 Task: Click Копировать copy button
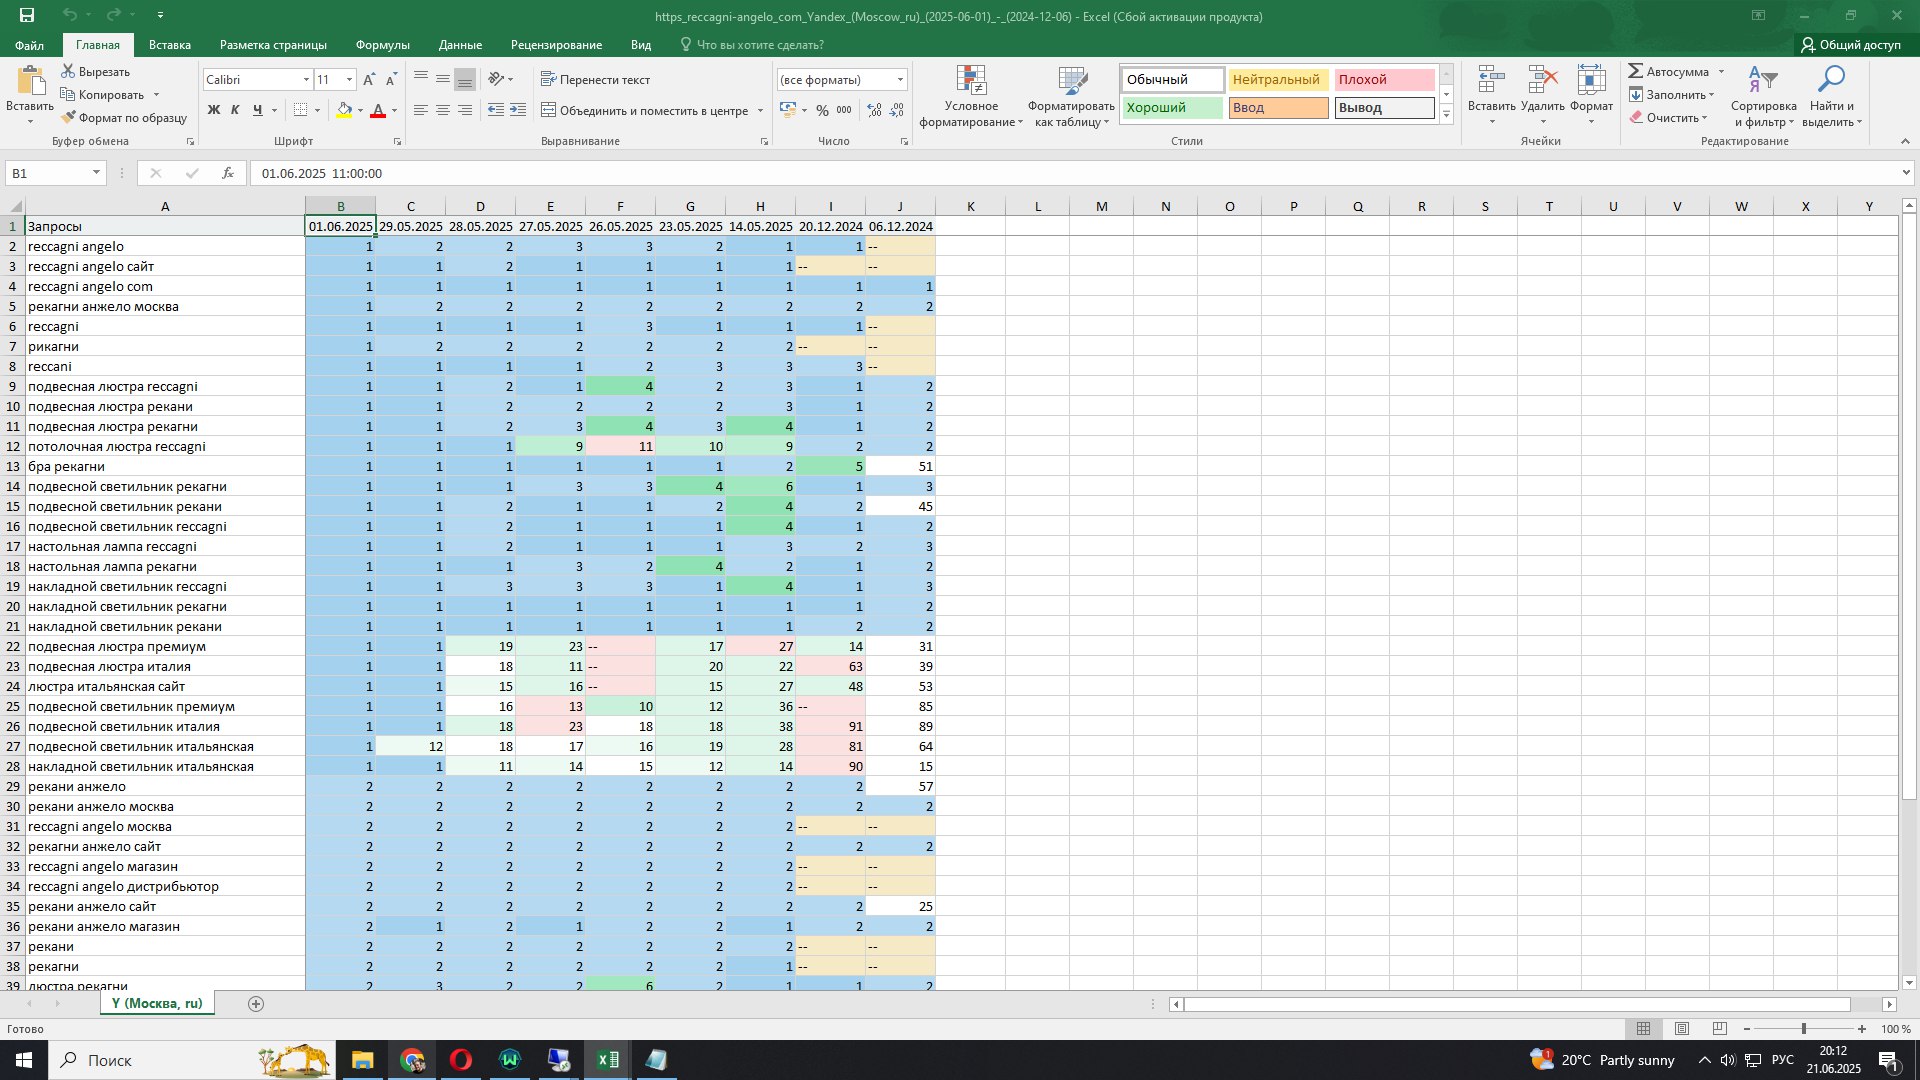(102, 95)
